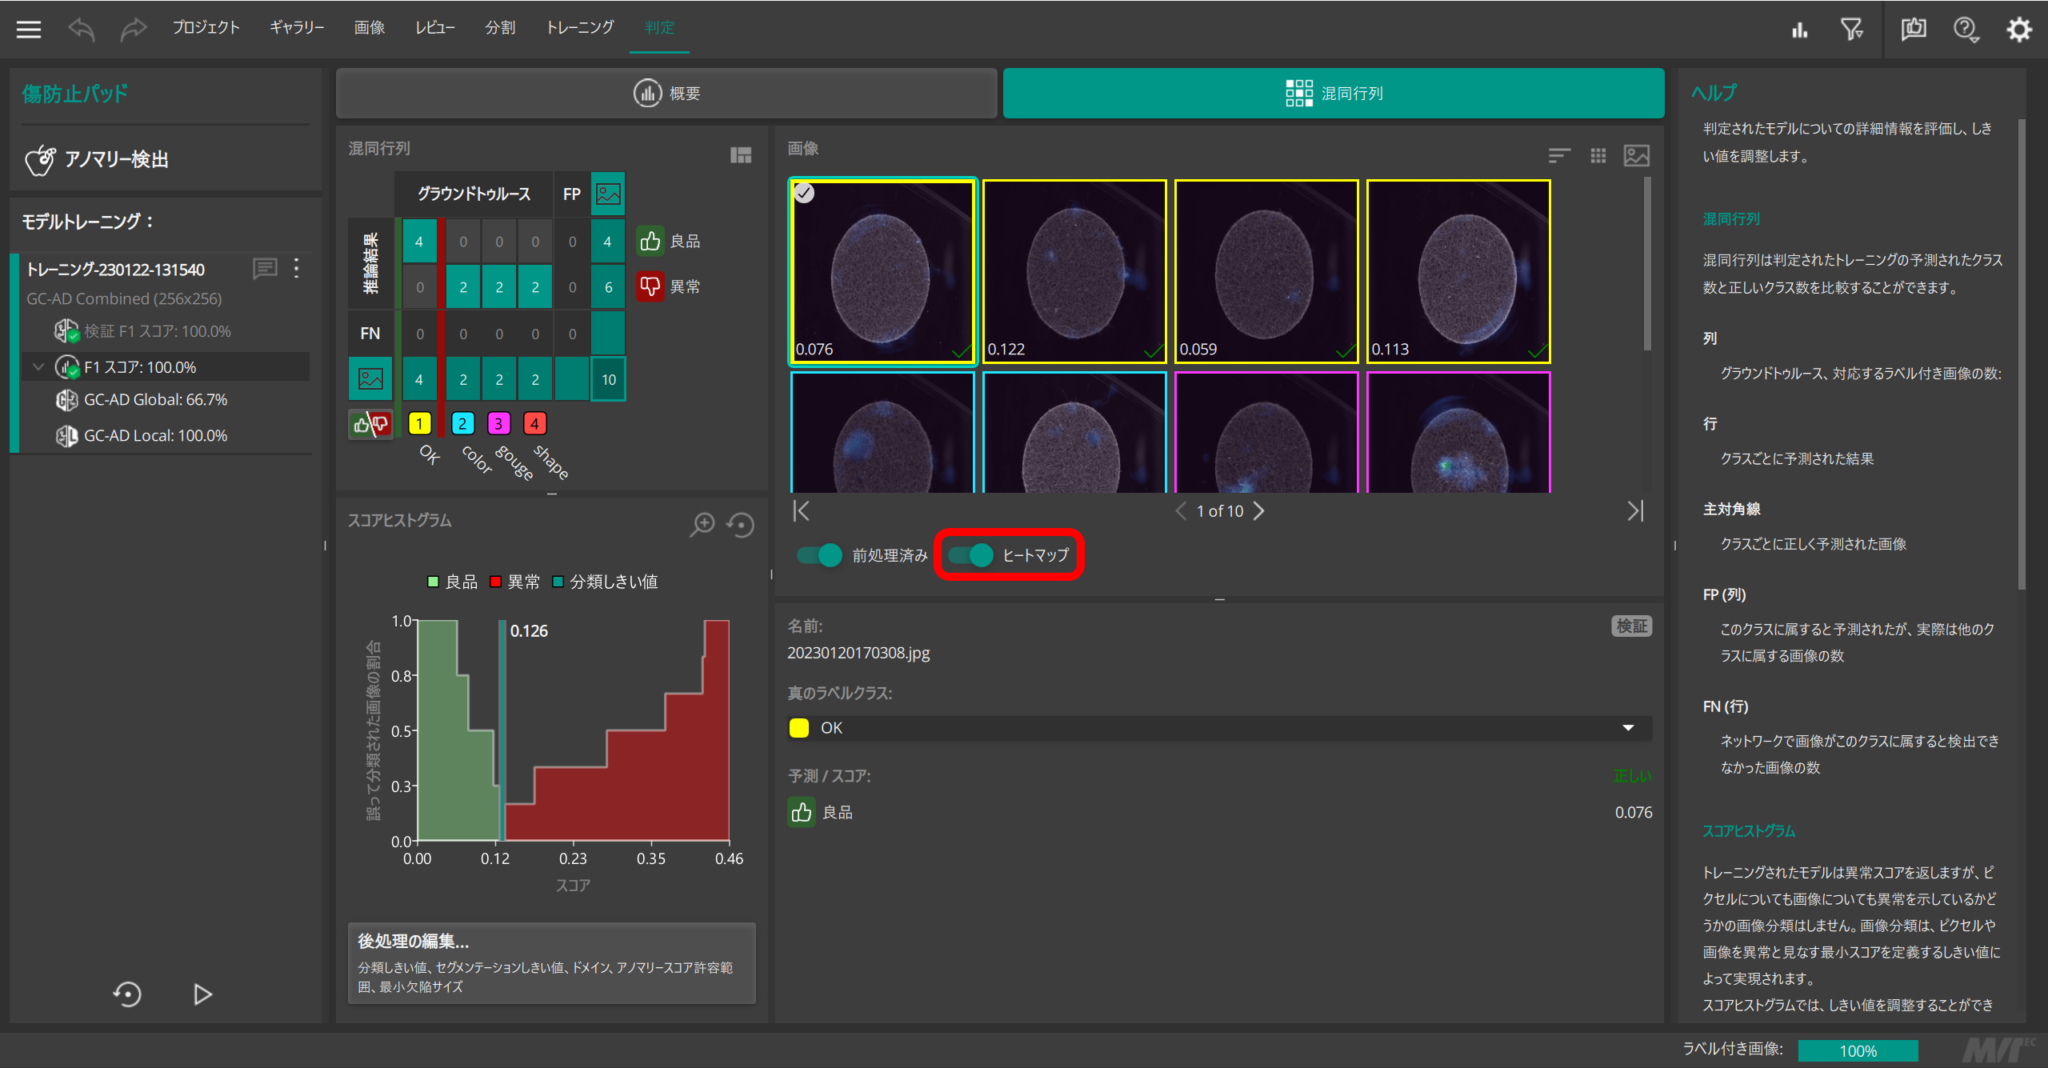Toggle the 前処理済み preprocessed switch
Screen dimensions: 2048x1068
pyautogui.click(x=820, y=555)
